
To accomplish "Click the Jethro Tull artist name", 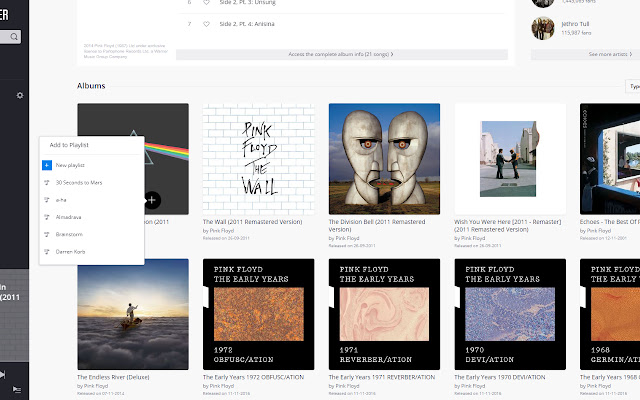I will [x=575, y=24].
